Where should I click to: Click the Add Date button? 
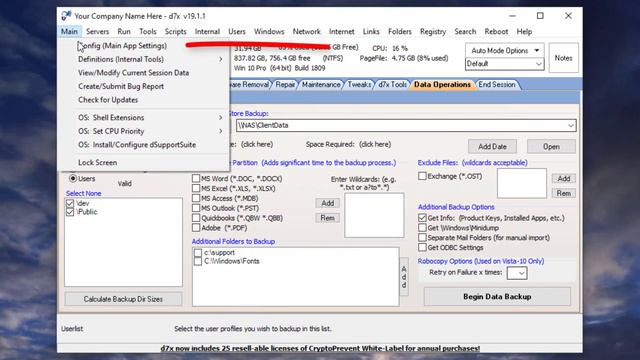(x=492, y=147)
